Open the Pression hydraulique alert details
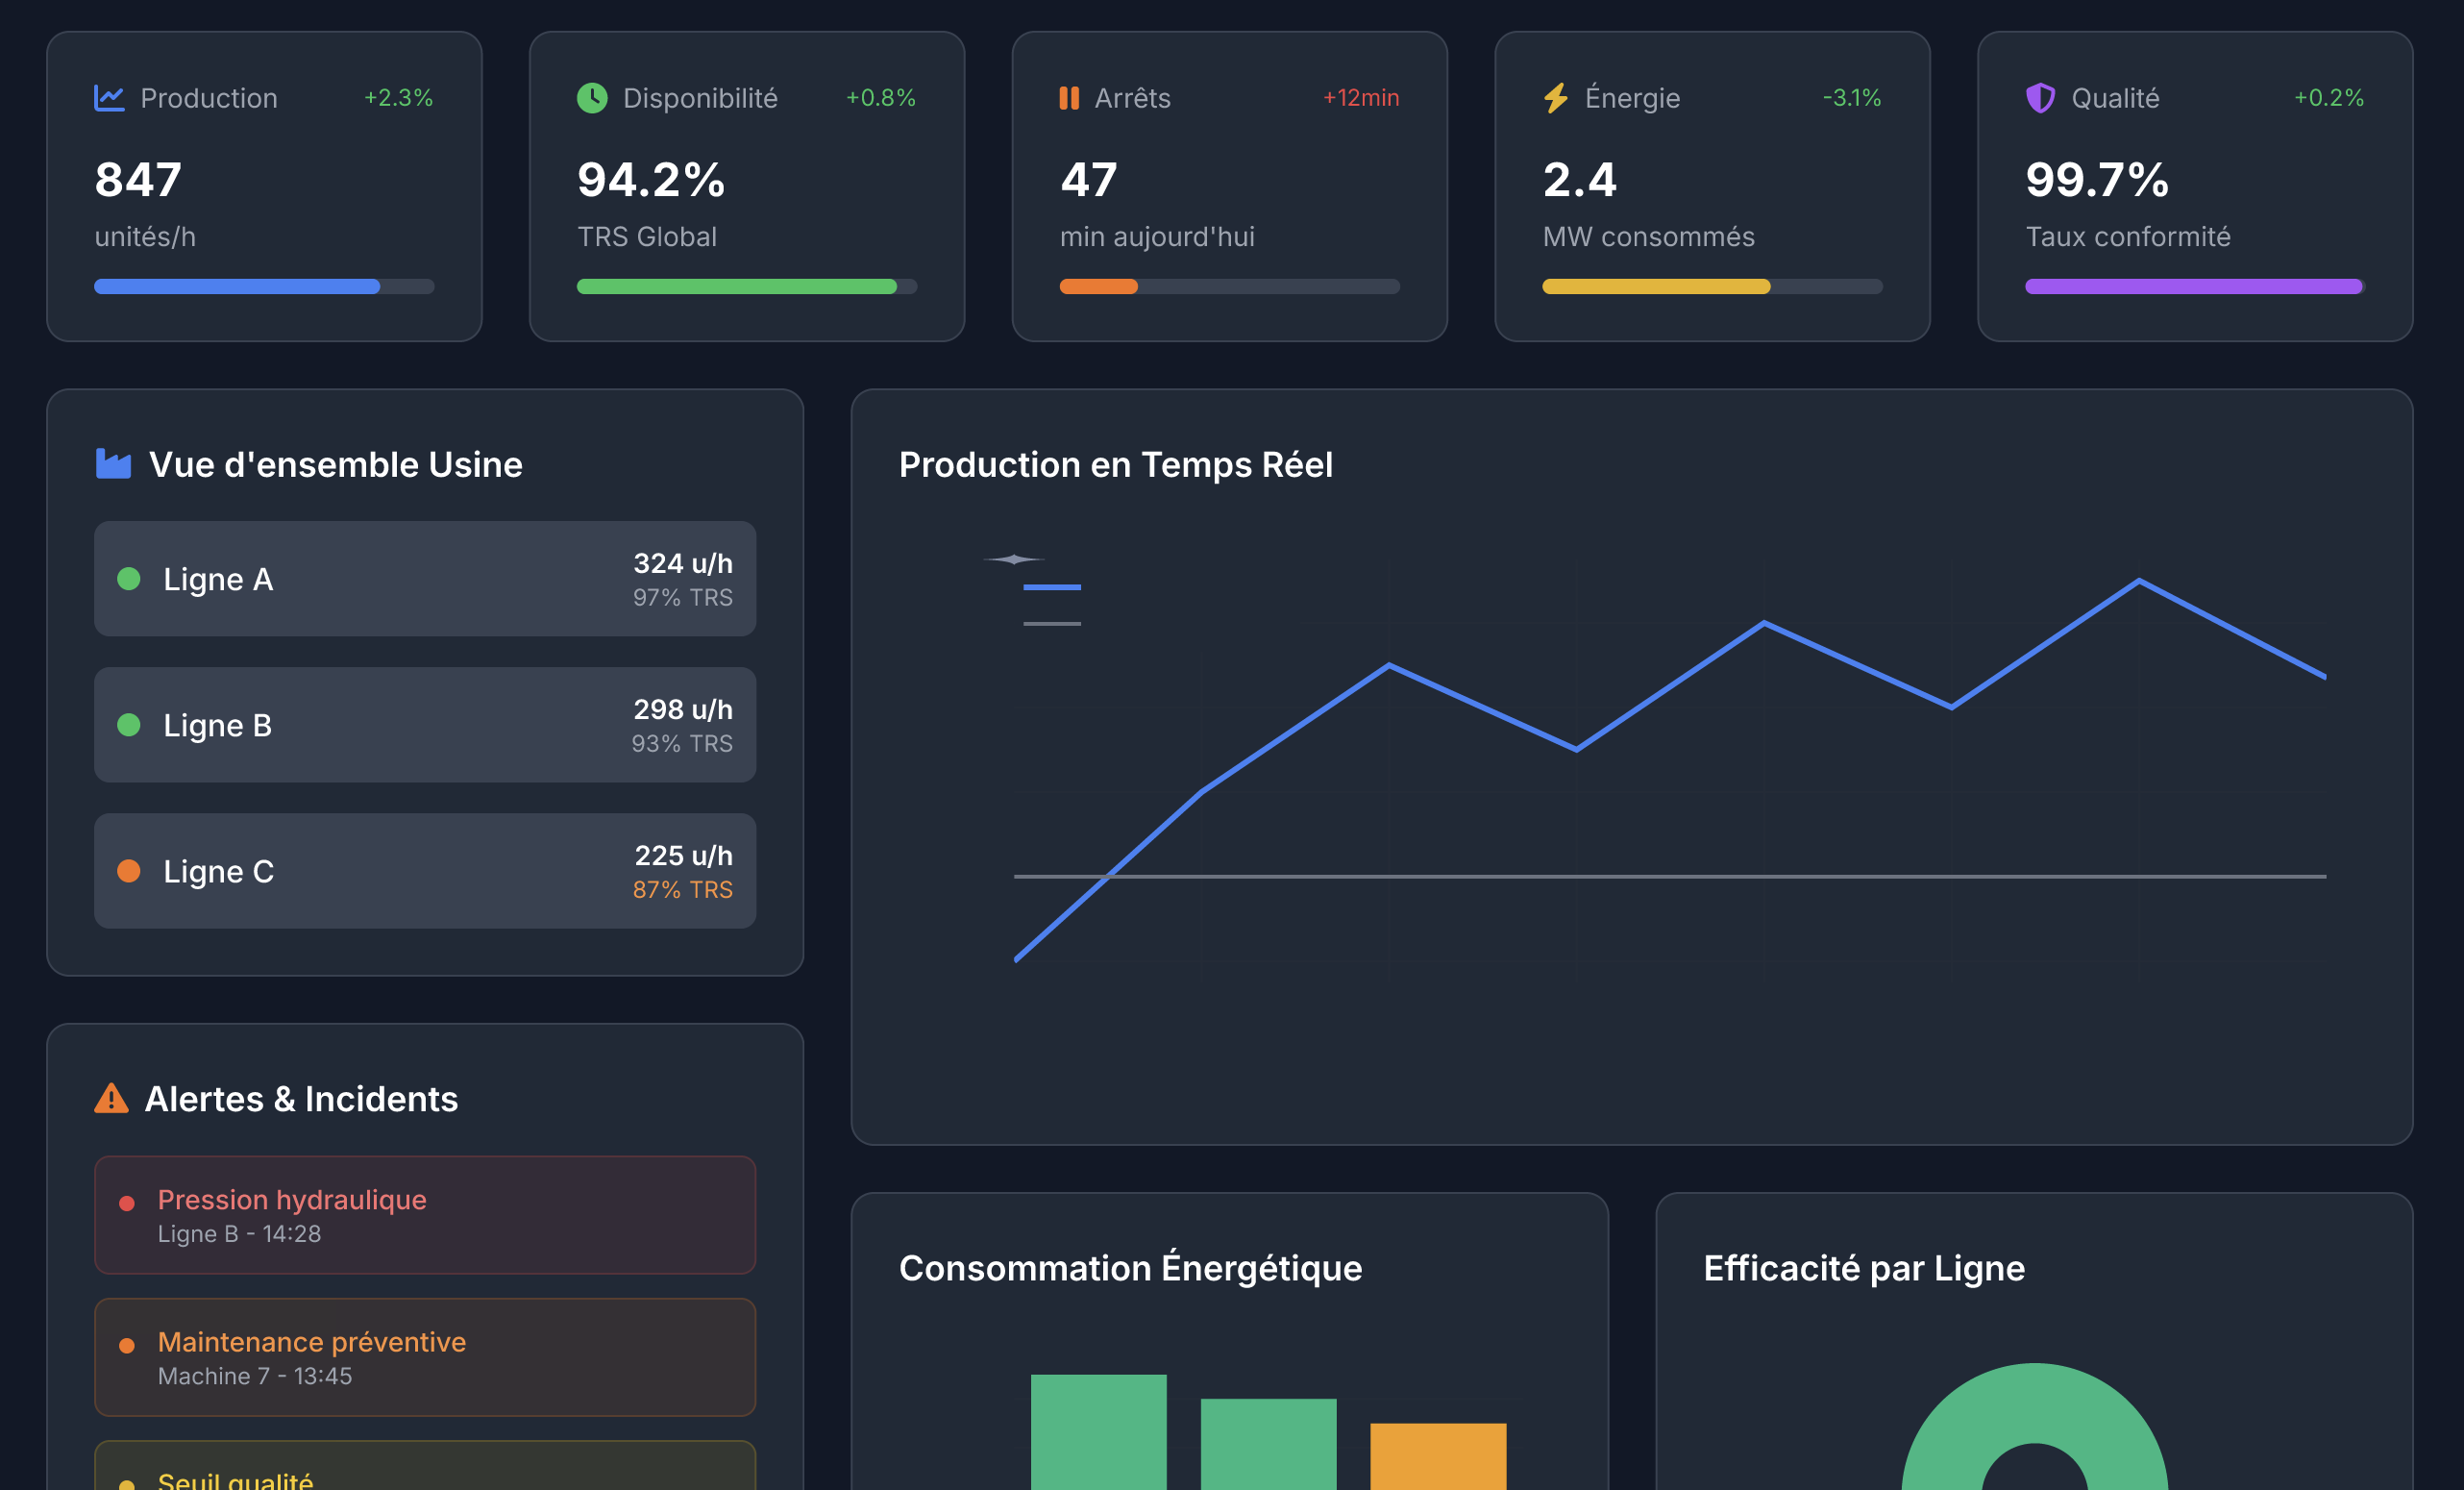This screenshot has width=2464, height=1490. pyautogui.click(x=424, y=1214)
